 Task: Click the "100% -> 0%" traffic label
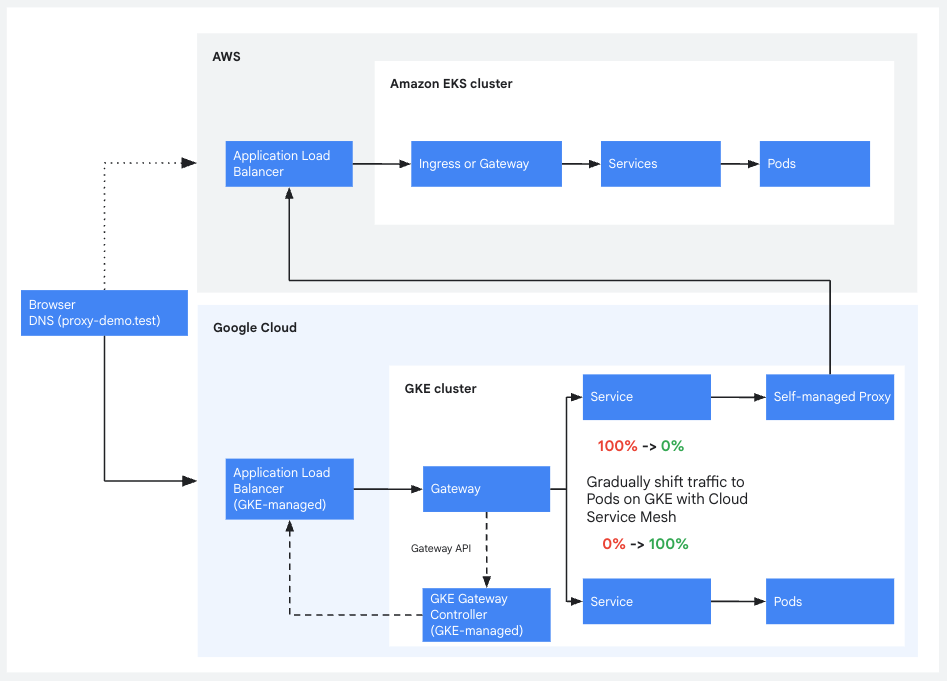(x=640, y=446)
